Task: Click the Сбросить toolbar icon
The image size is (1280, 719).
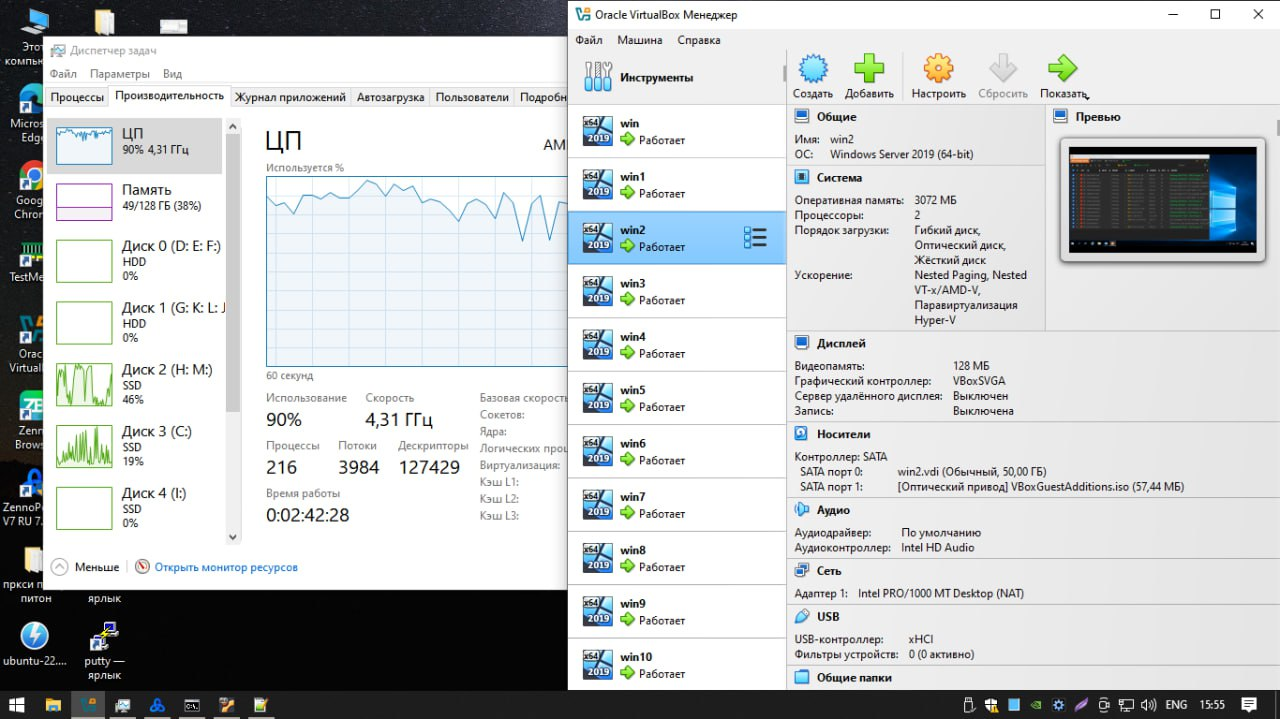Action: click(x=1002, y=69)
